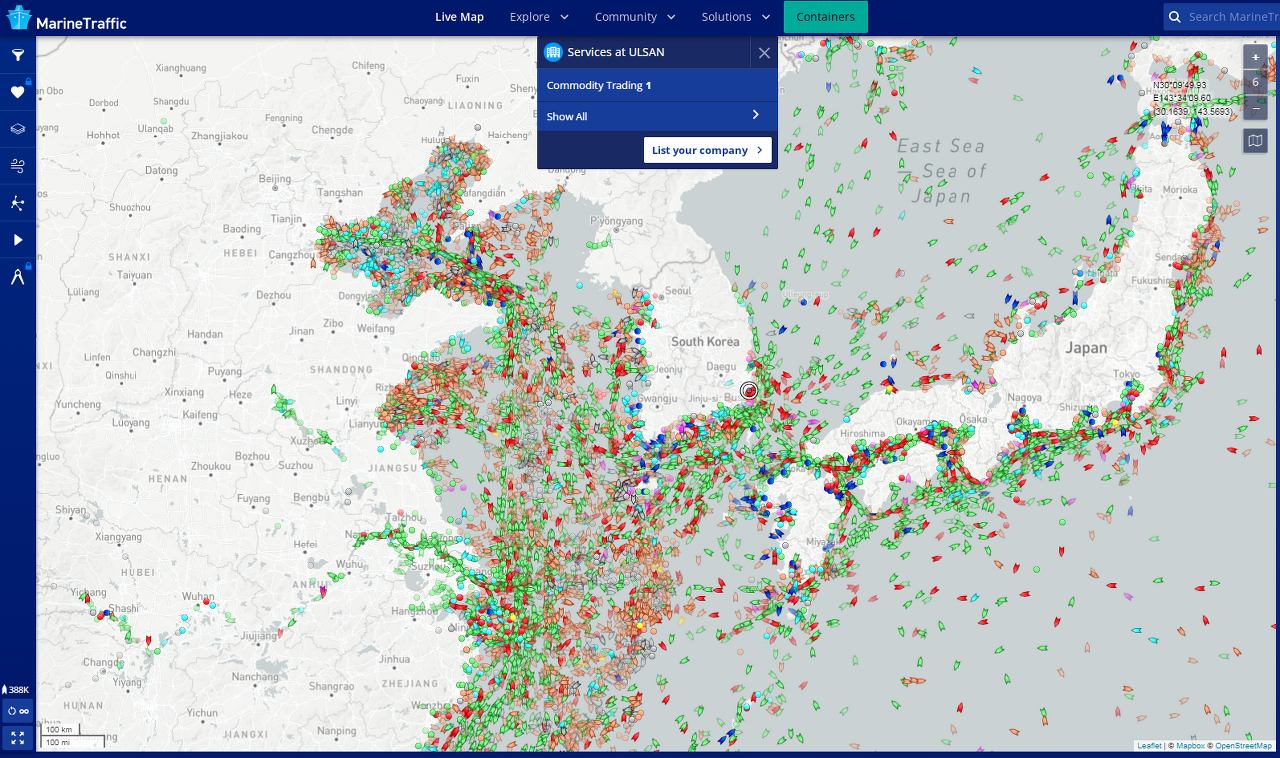Click the Ulsan port marker on map

click(749, 390)
